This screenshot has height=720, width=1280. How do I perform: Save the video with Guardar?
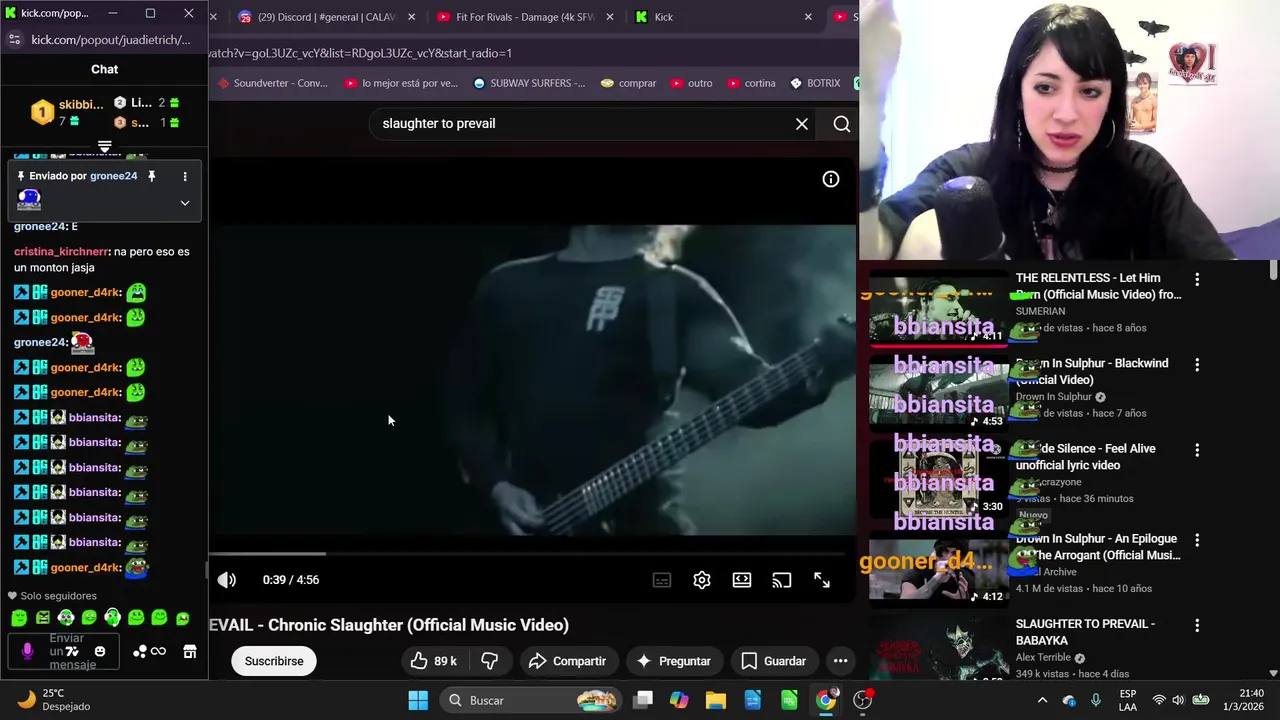774,661
